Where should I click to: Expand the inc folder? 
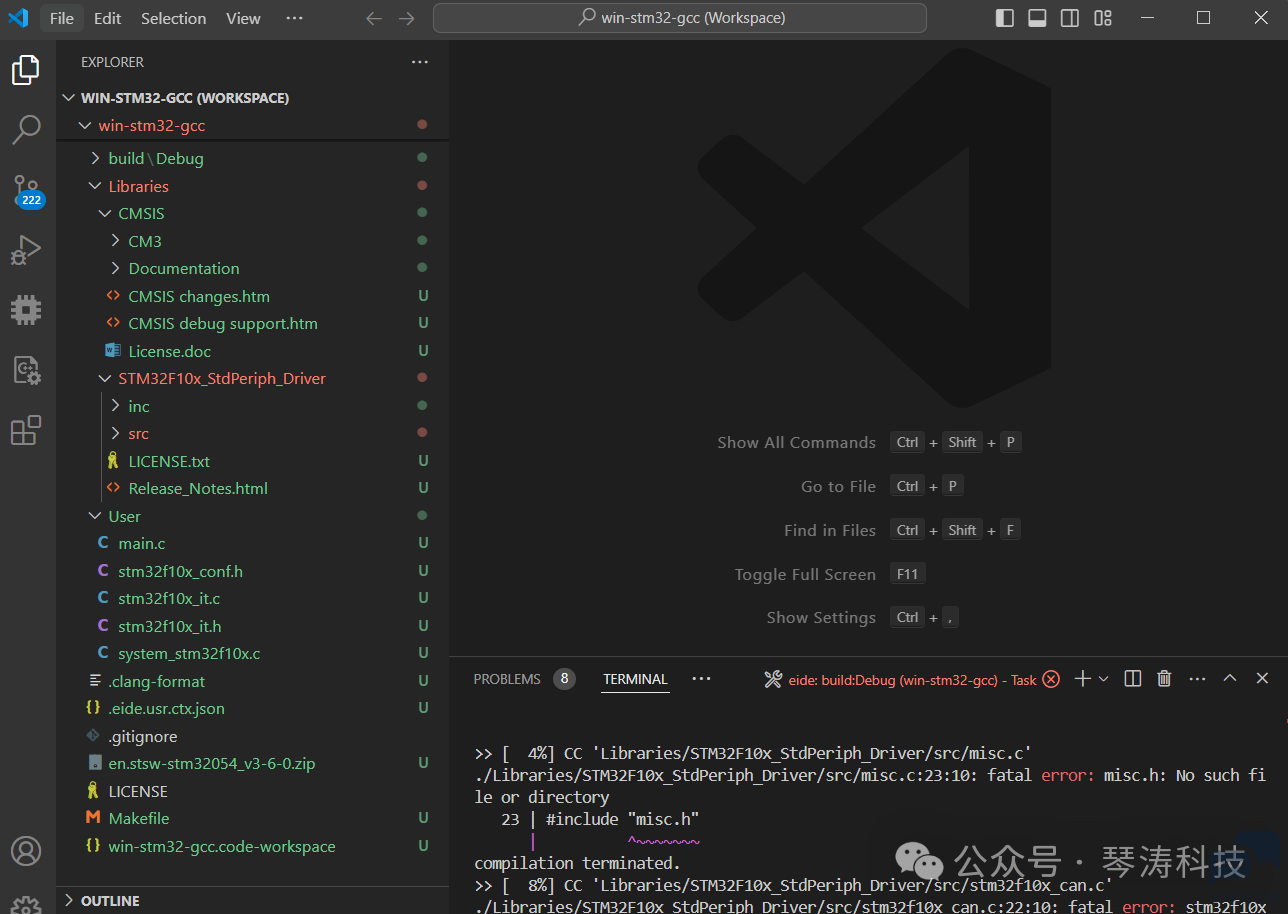click(x=252, y=406)
